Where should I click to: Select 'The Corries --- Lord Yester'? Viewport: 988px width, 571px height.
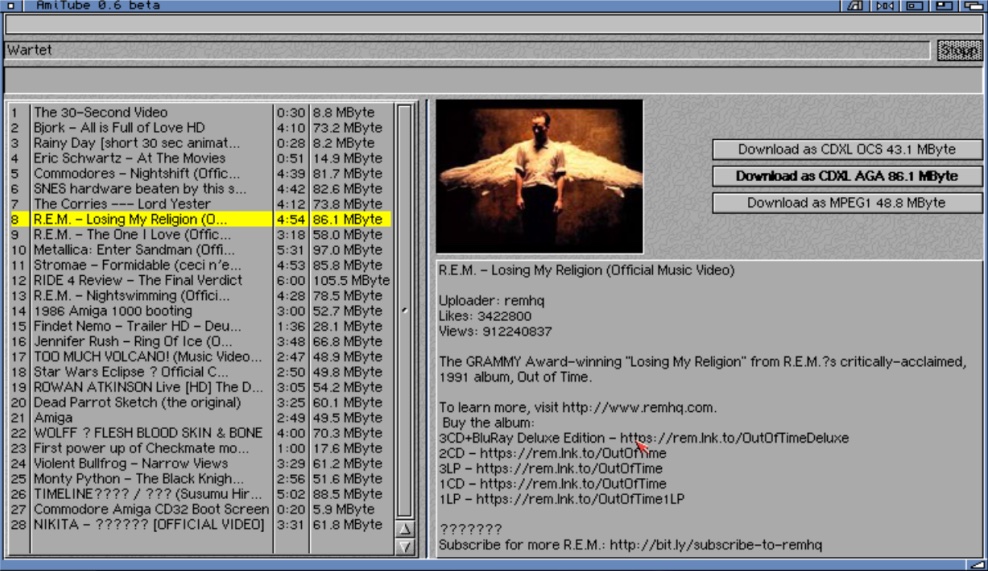coord(200,204)
